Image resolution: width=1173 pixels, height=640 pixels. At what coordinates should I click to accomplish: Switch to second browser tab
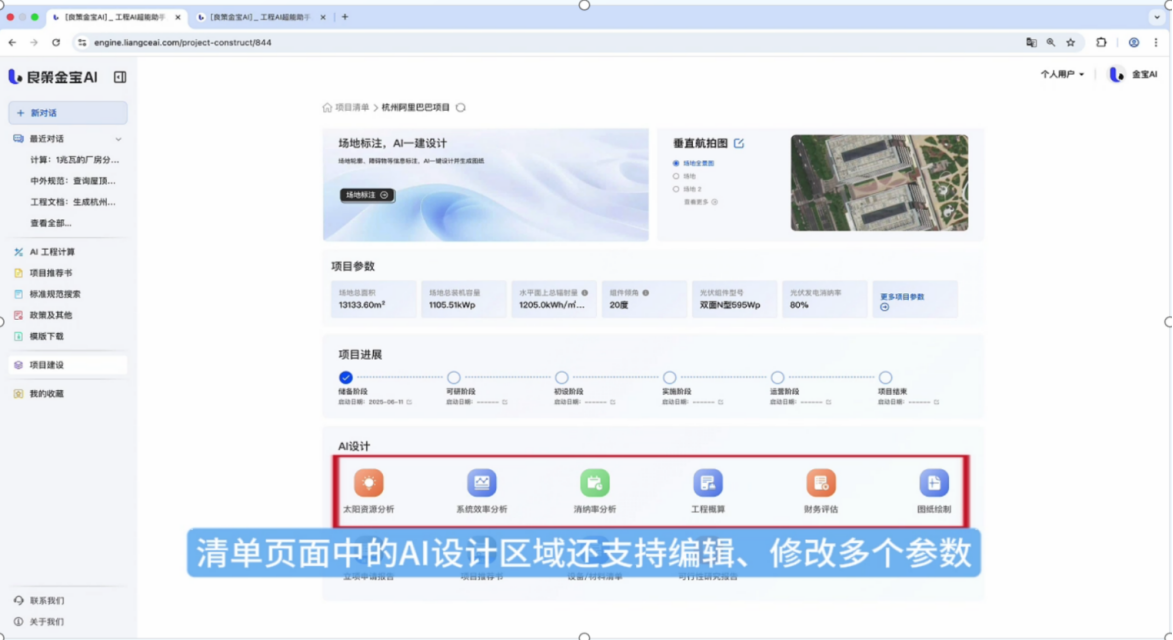(260, 17)
